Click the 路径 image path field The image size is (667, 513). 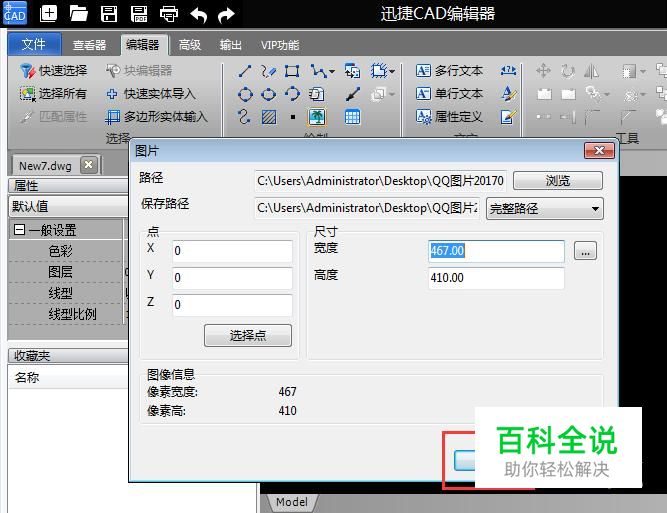tap(380, 181)
